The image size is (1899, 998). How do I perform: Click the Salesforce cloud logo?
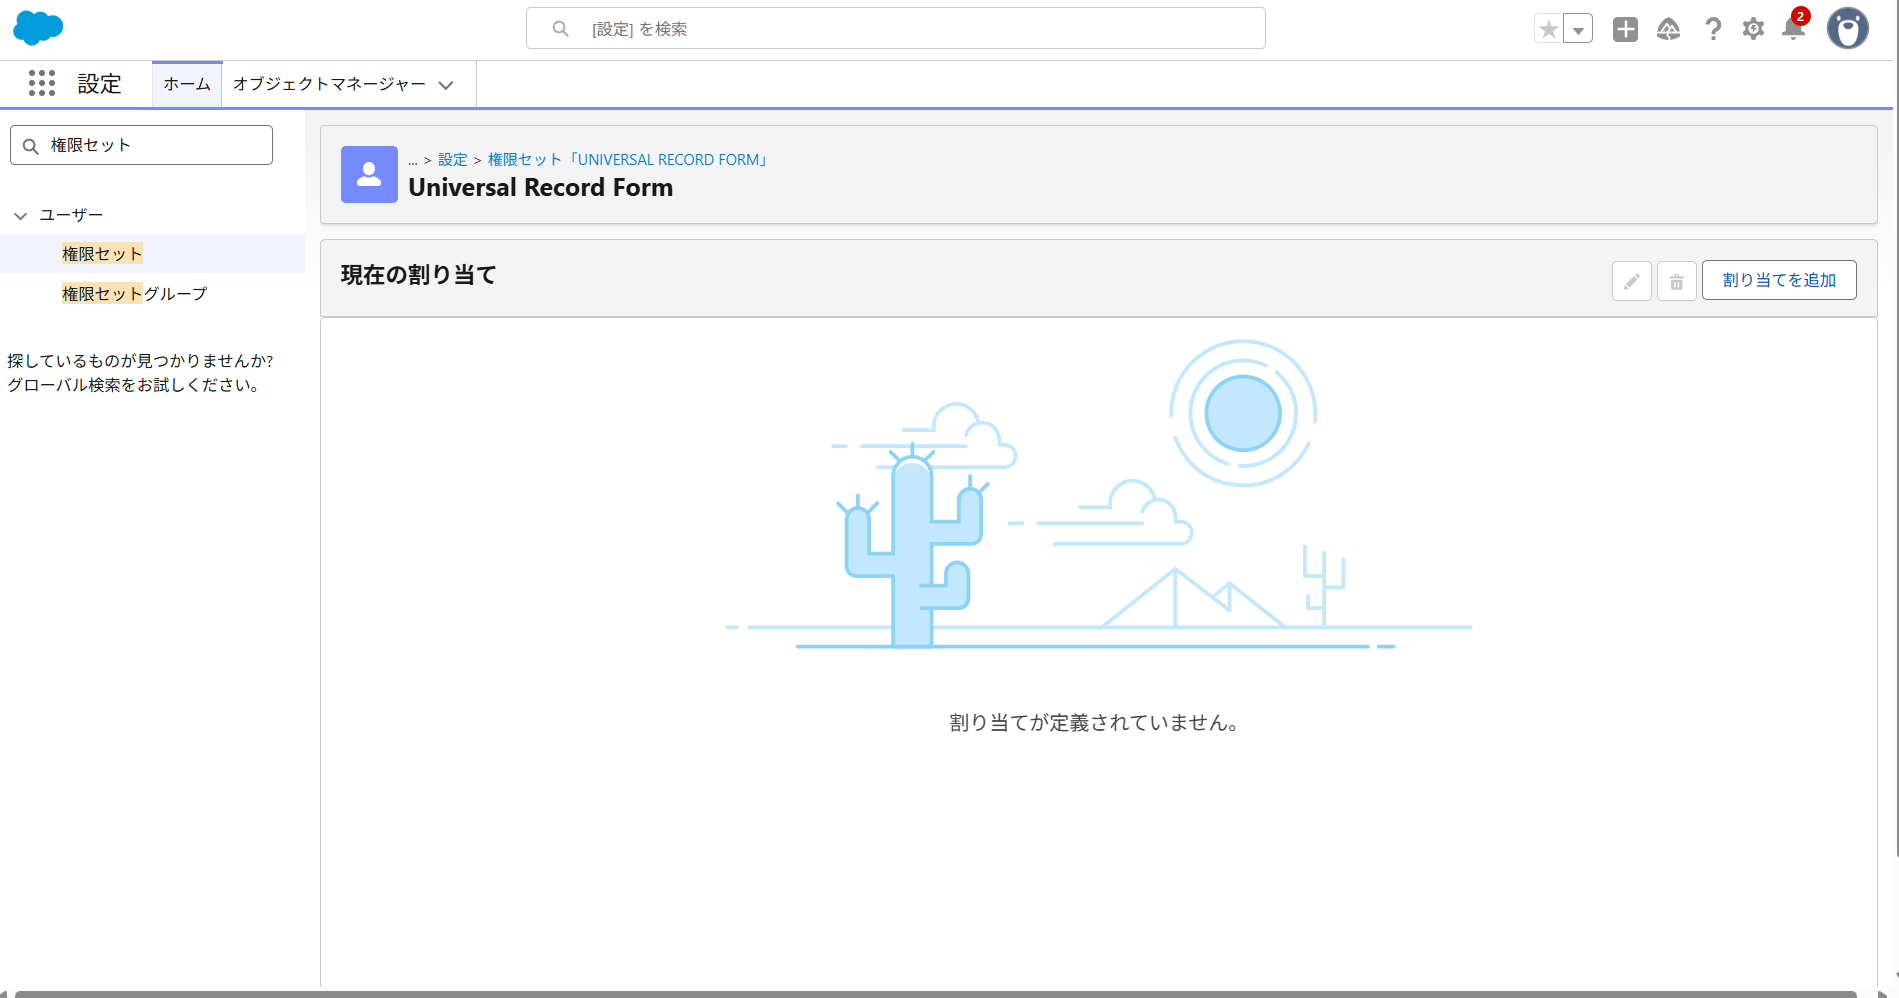pos(37,27)
